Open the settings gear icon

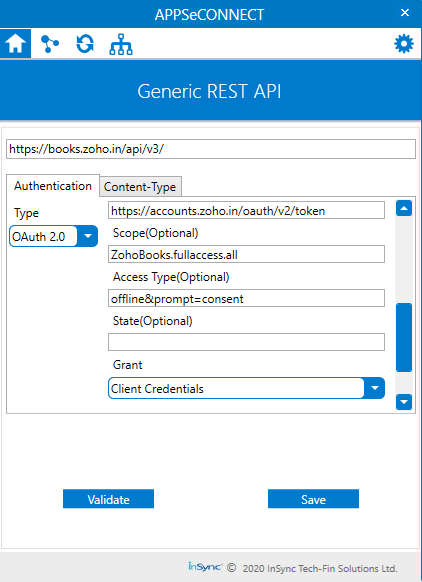[403, 44]
